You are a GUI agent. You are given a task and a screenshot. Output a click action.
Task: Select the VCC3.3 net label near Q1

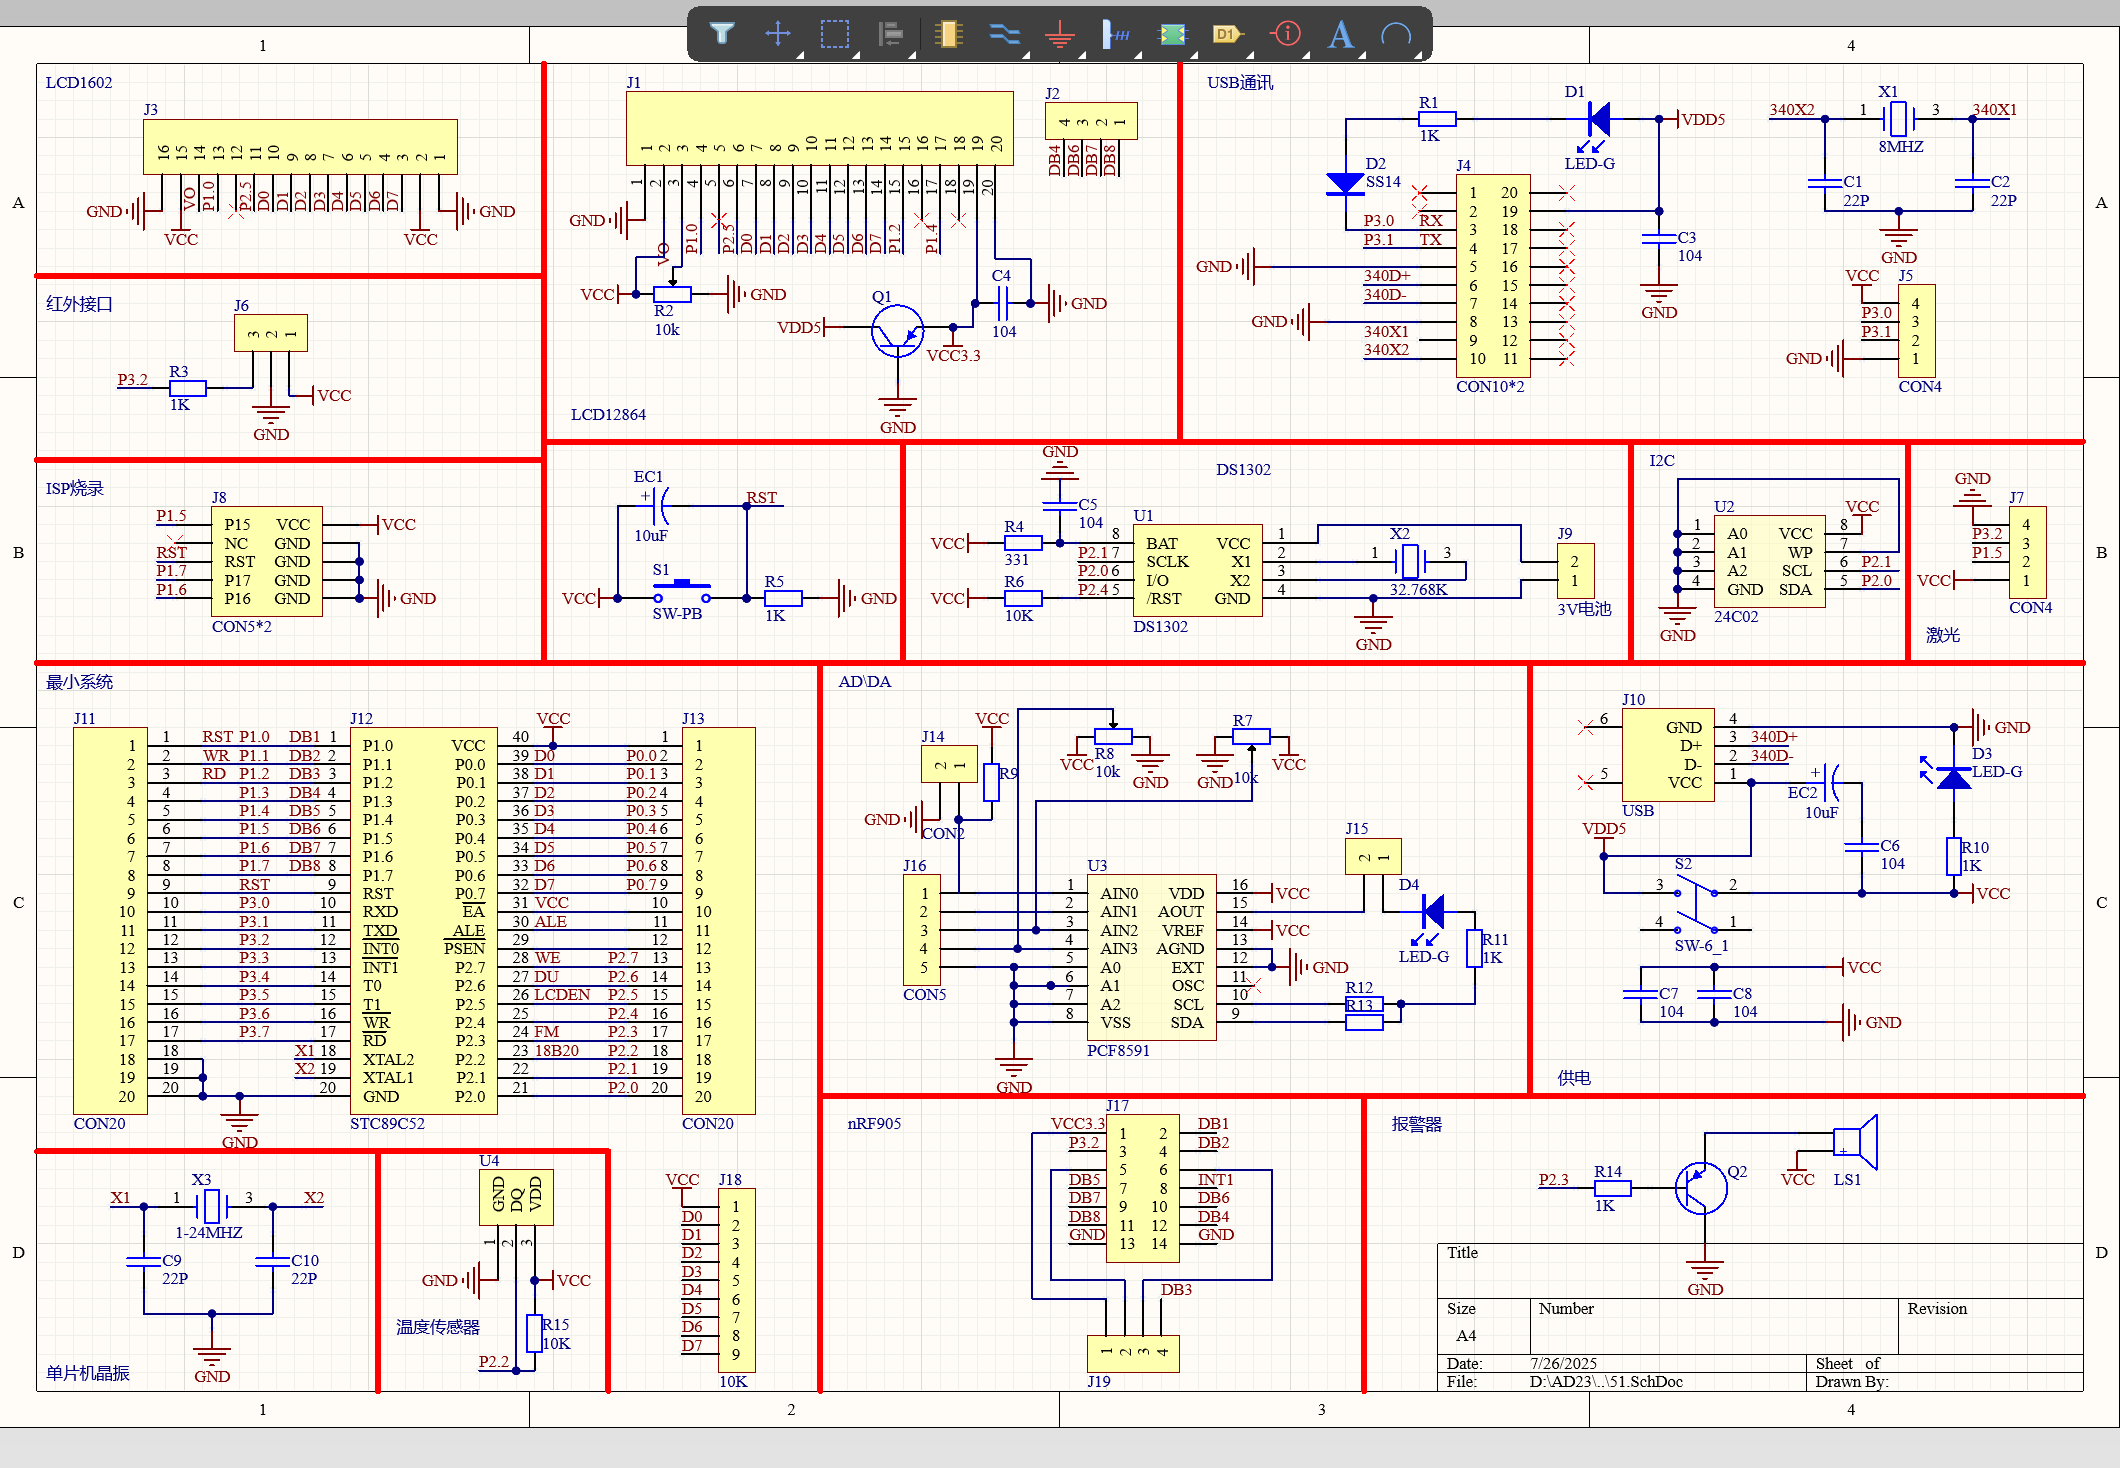click(x=953, y=355)
